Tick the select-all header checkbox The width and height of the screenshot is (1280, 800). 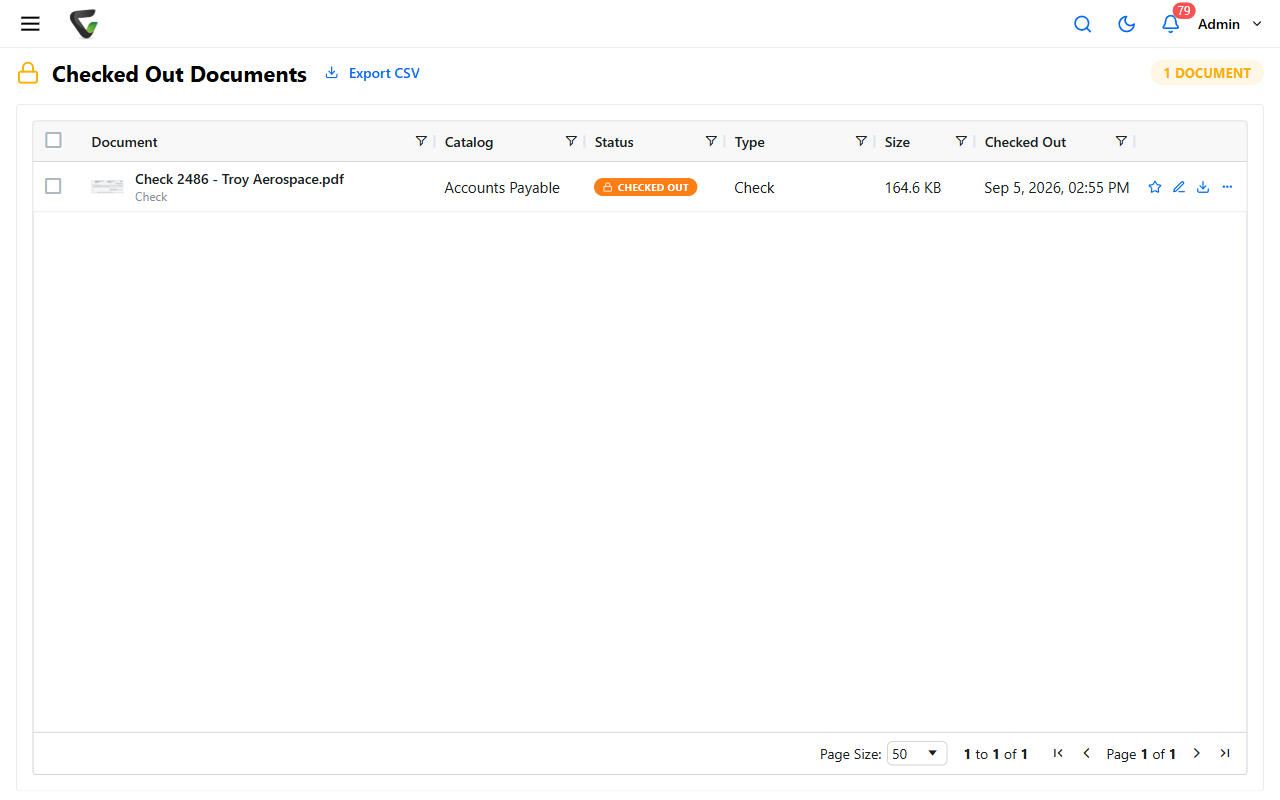click(x=53, y=140)
